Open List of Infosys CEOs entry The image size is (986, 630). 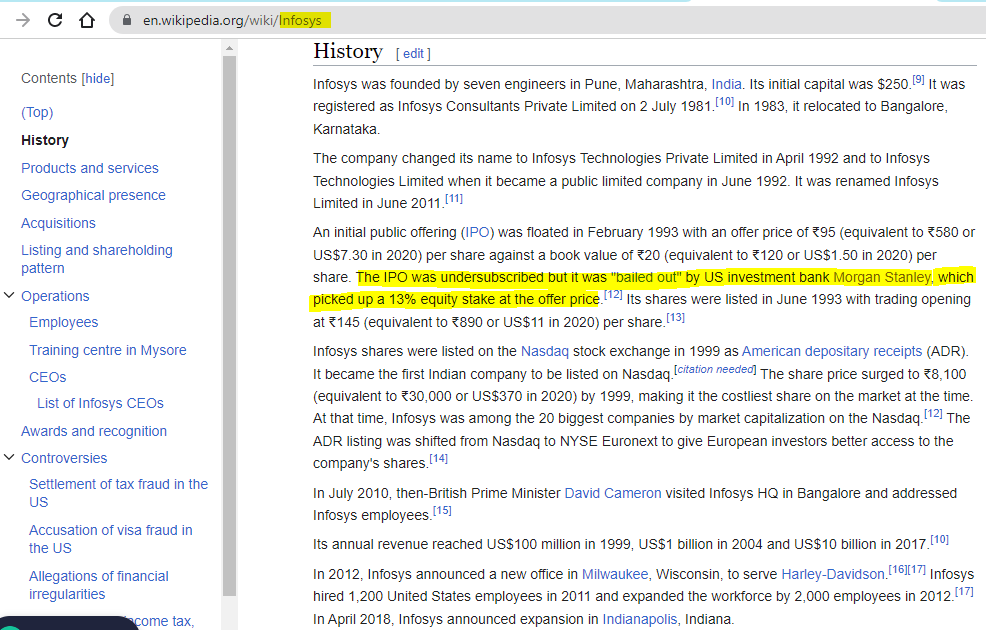click(100, 403)
